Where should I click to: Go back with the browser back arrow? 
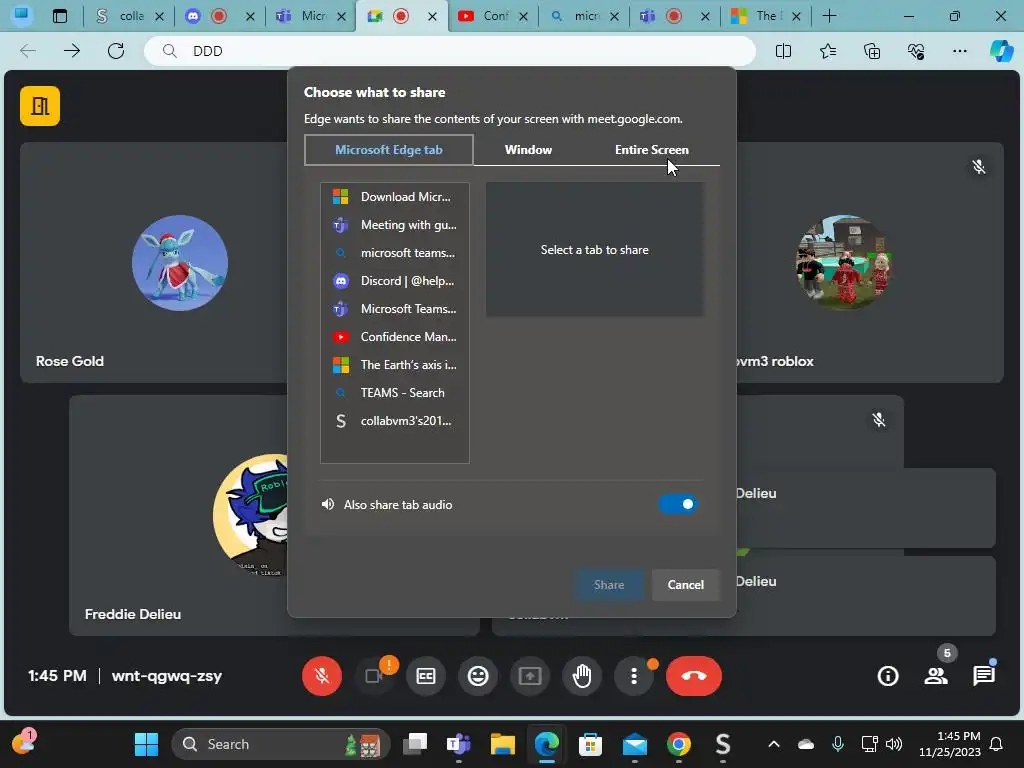click(x=27, y=51)
